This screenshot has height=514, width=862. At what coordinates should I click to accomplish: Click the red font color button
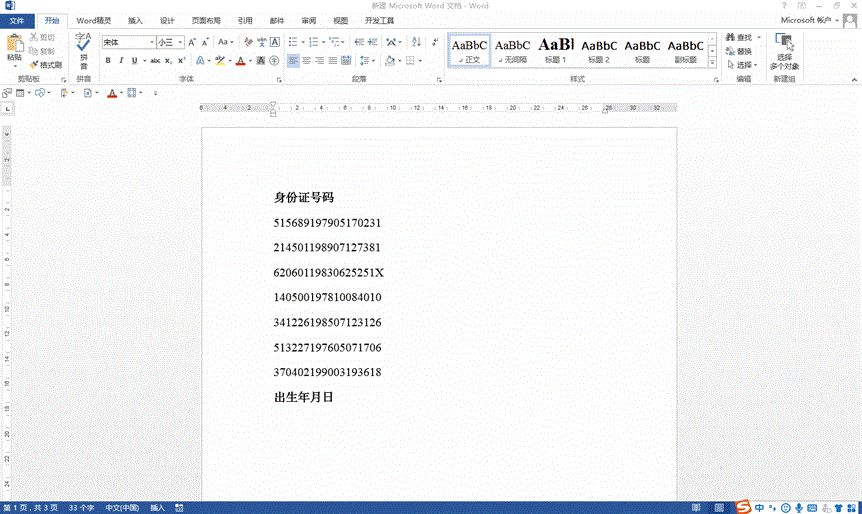click(239, 61)
